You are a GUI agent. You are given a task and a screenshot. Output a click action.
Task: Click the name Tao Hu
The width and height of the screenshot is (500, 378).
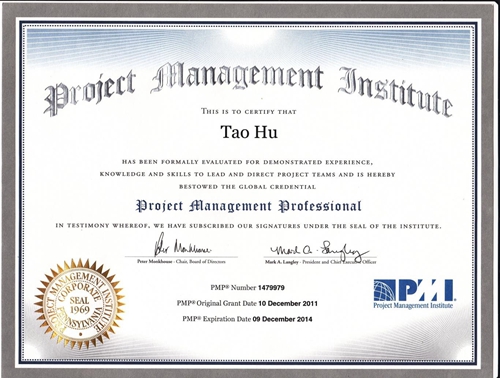pyautogui.click(x=249, y=132)
